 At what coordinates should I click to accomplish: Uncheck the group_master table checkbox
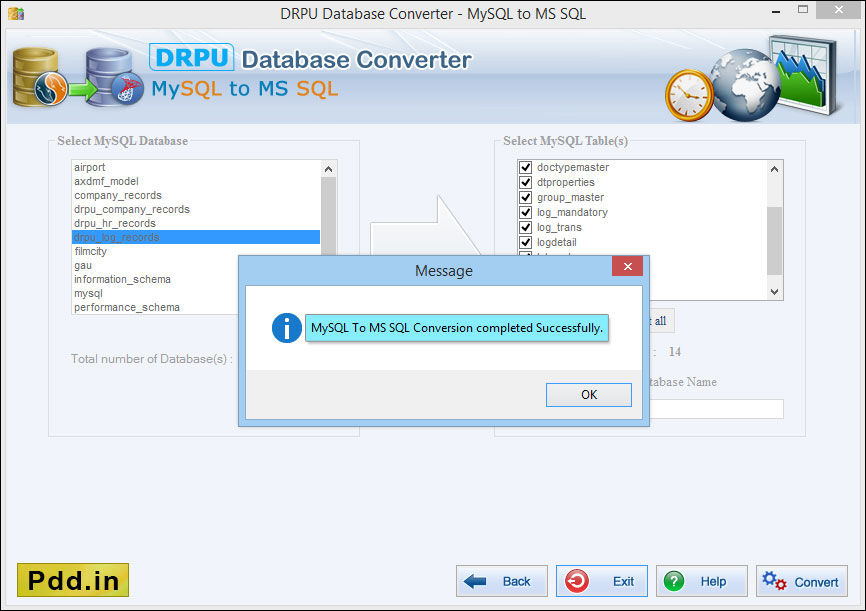526,197
